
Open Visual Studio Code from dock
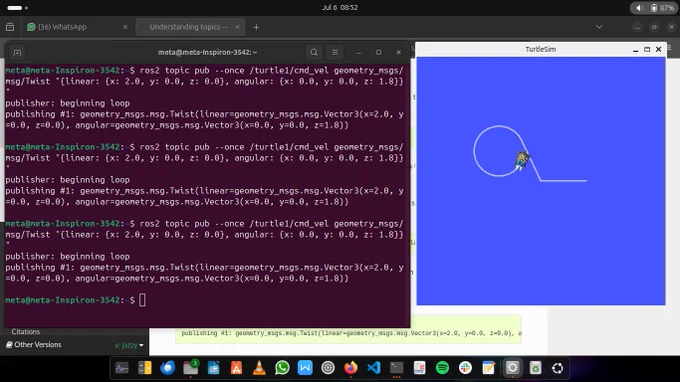(x=374, y=368)
